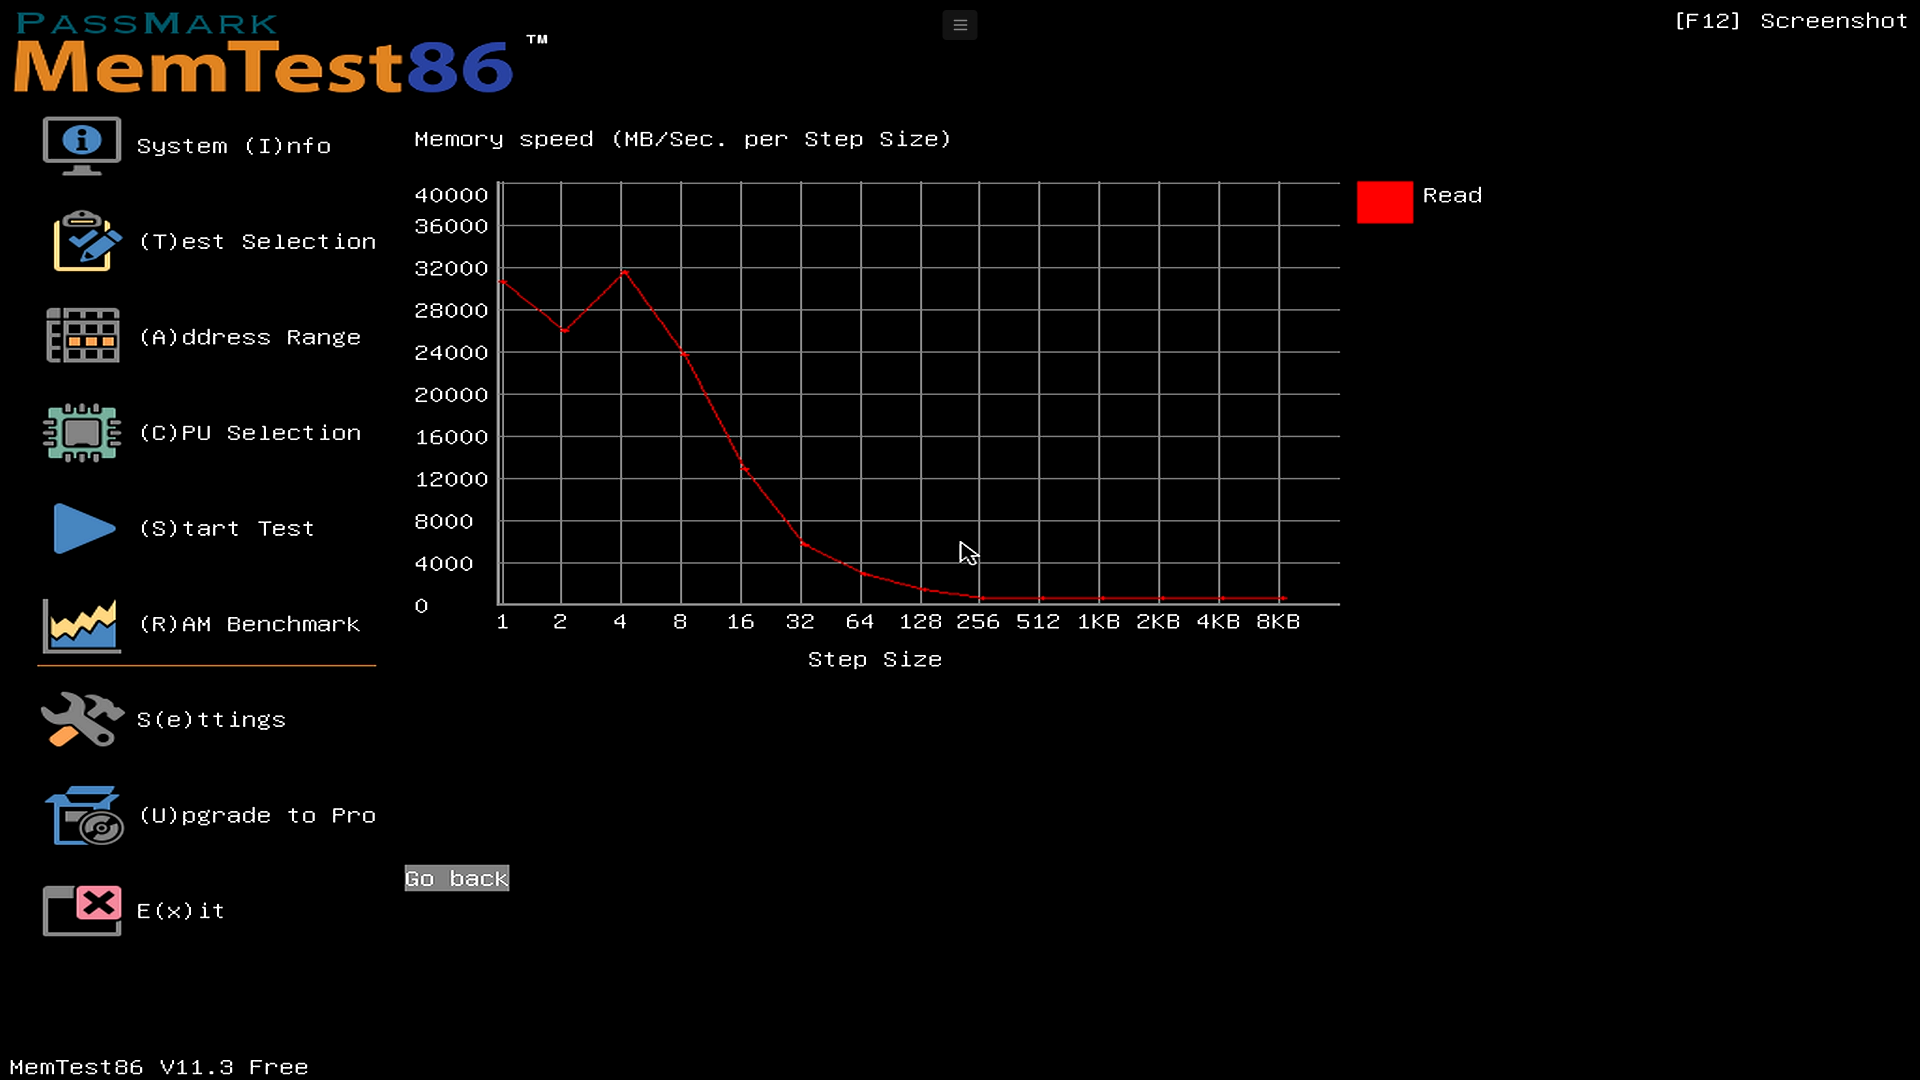Select the (U)pgrade to Pro label
Image resolution: width=1920 pixels, height=1080 pixels.
(x=257, y=816)
